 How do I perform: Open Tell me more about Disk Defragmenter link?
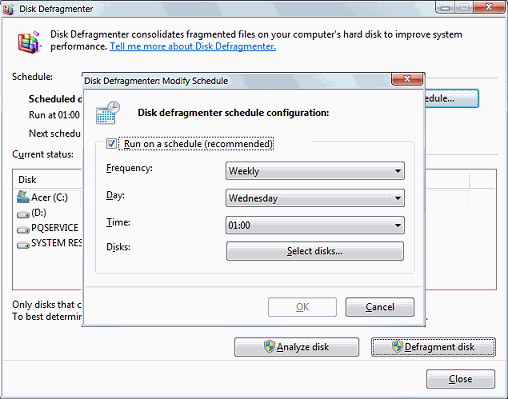(x=193, y=46)
